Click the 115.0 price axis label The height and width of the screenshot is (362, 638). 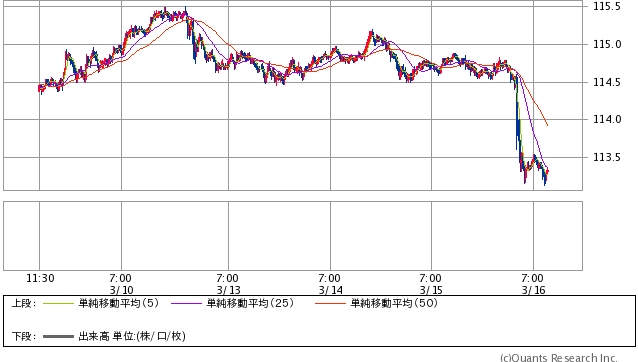[607, 44]
